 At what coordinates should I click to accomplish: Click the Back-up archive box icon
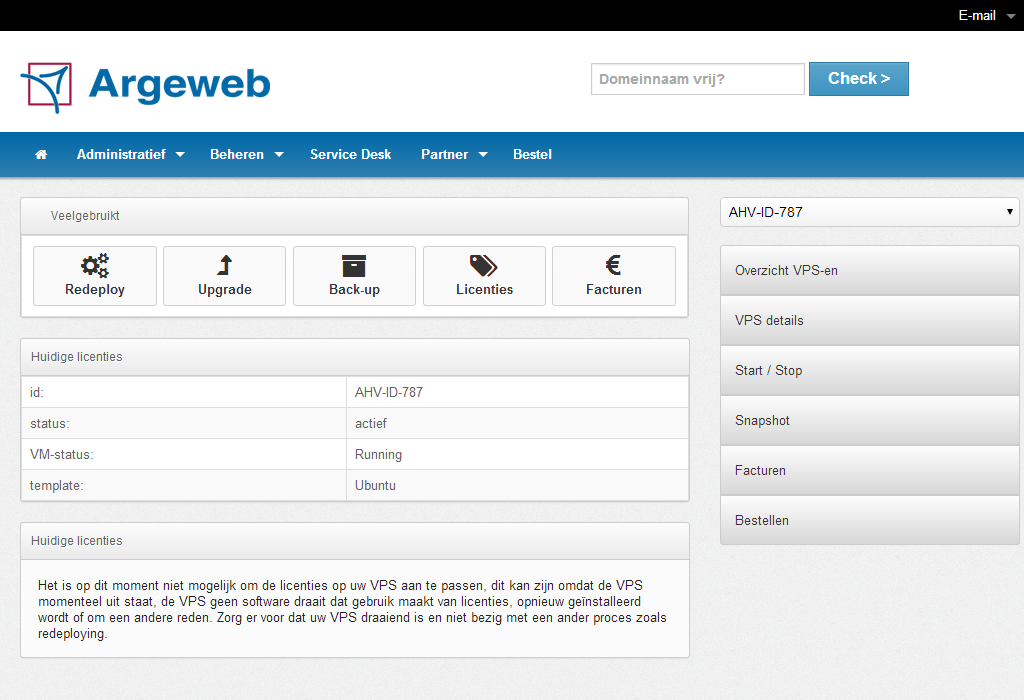click(x=354, y=265)
